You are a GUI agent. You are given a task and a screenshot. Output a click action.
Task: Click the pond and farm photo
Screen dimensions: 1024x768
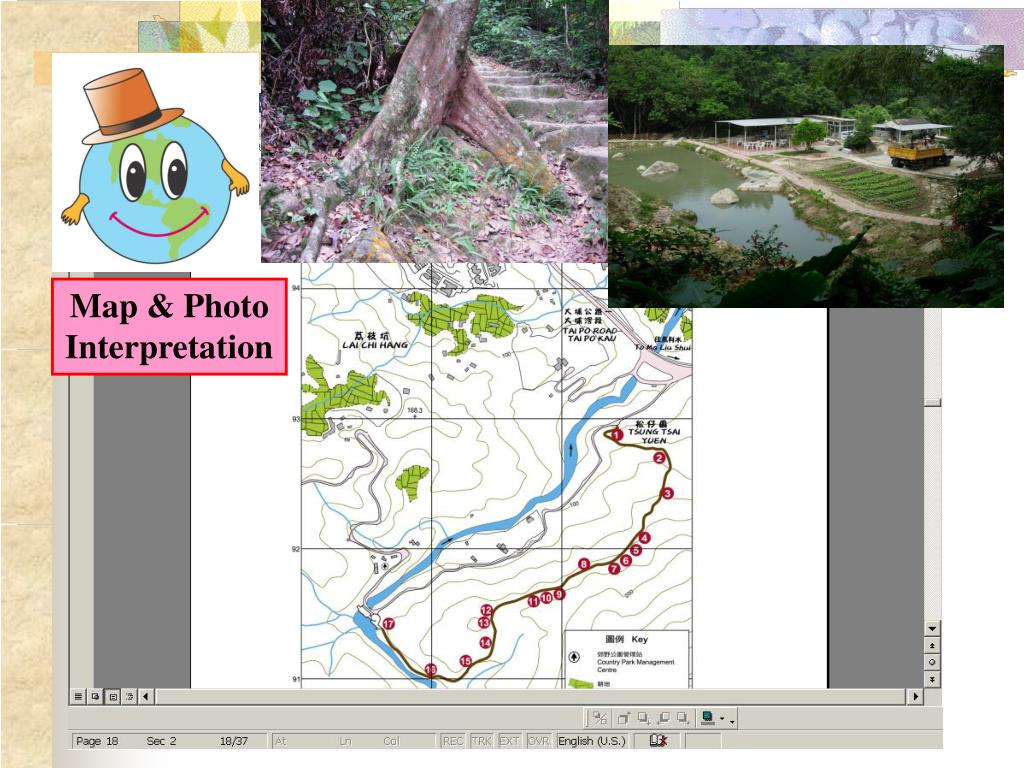(806, 176)
